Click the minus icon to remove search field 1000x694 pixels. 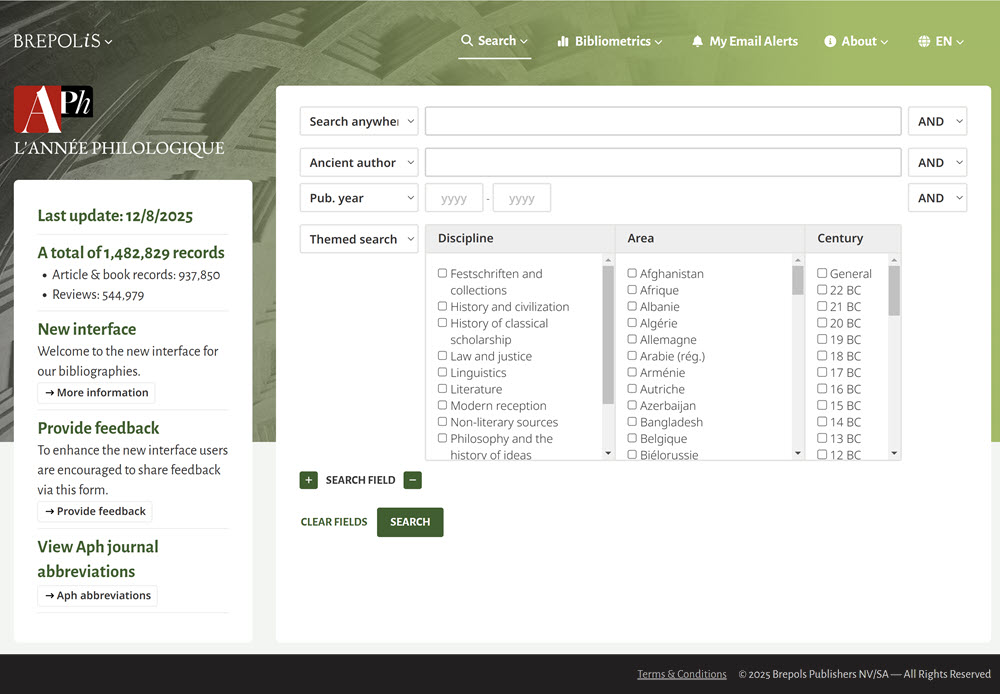[x=412, y=480]
